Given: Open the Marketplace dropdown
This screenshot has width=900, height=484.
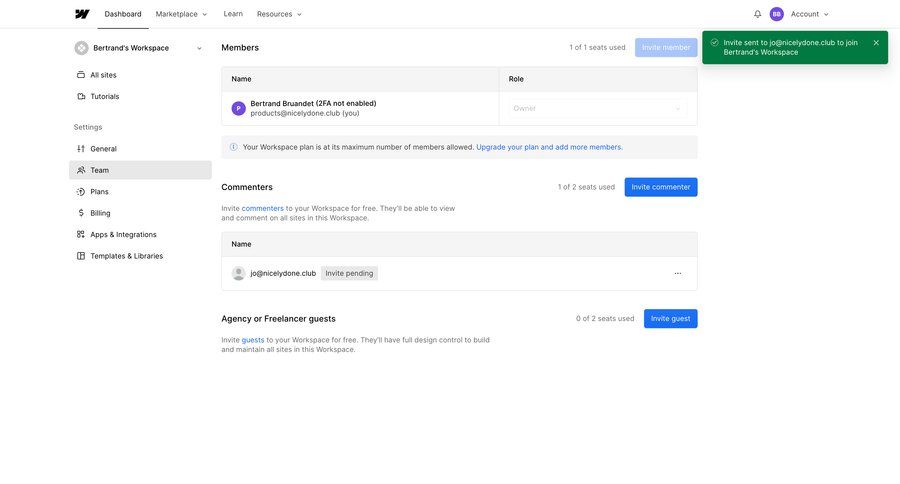Looking at the screenshot, I should (x=181, y=14).
